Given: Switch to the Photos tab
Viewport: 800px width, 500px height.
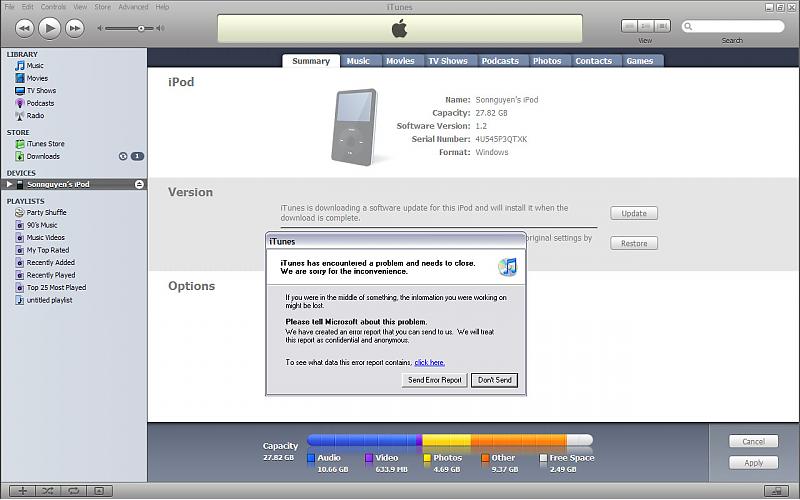Looking at the screenshot, I should pos(546,61).
